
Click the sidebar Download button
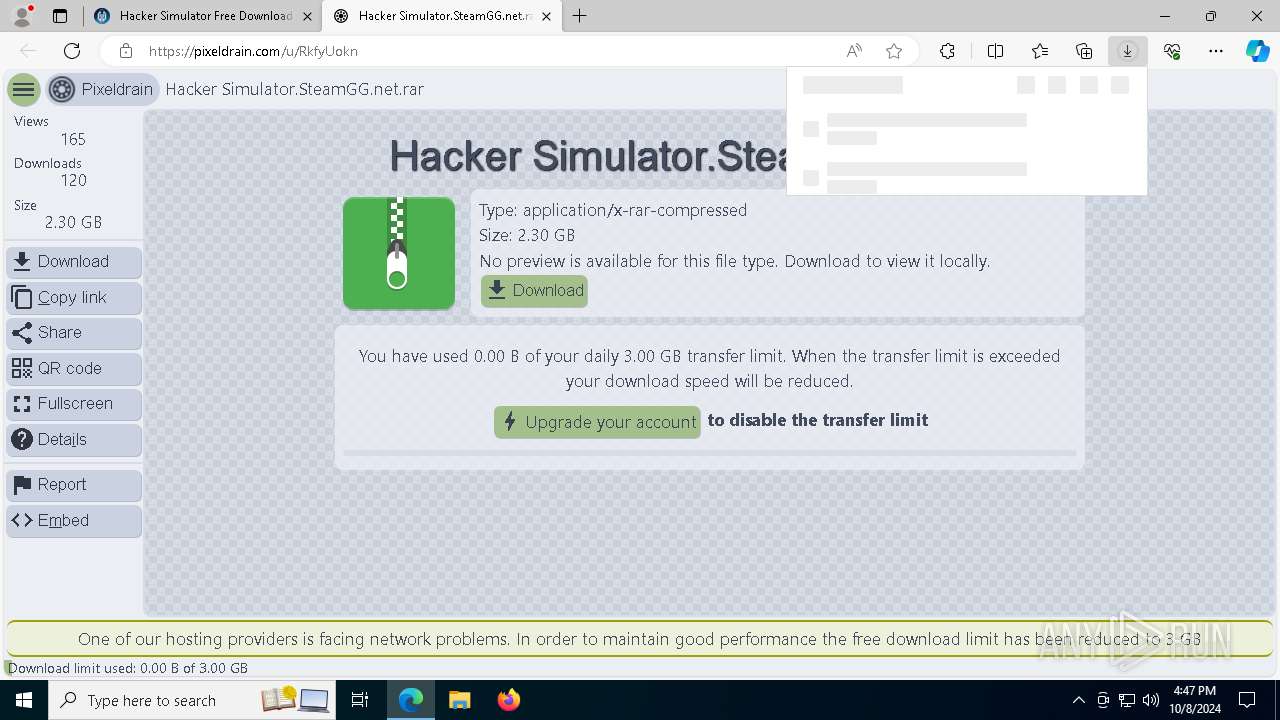pyautogui.click(x=74, y=262)
